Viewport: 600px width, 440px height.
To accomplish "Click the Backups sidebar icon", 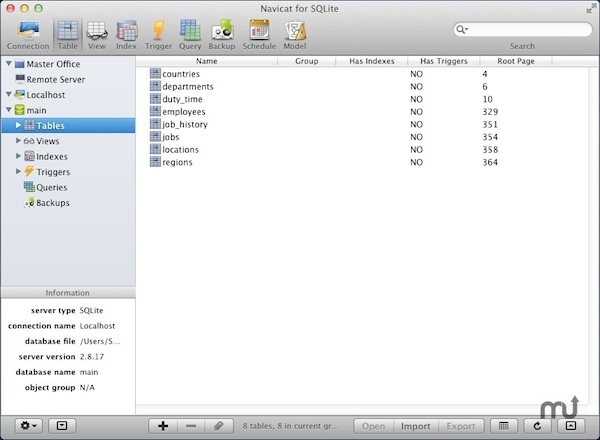I will (29, 202).
